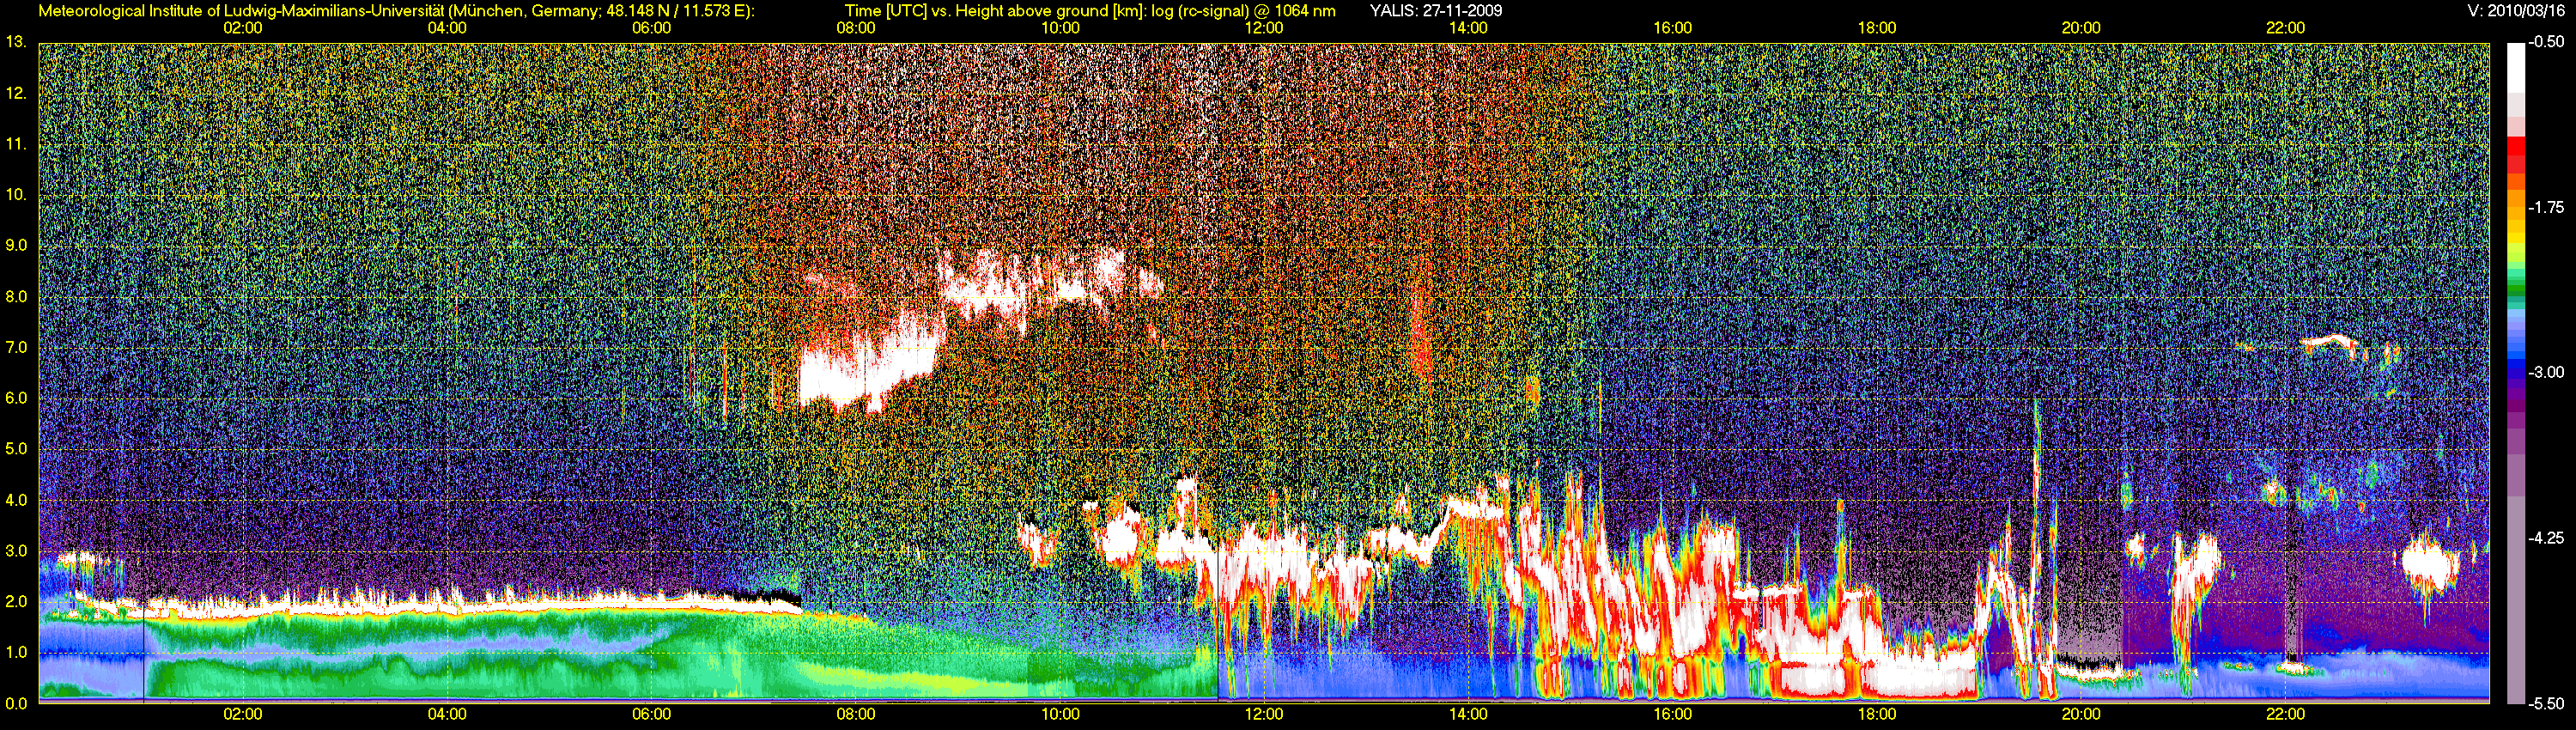This screenshot has width=2576, height=730.
Task: Click the 2.0 km height axis label
Action: [16, 601]
